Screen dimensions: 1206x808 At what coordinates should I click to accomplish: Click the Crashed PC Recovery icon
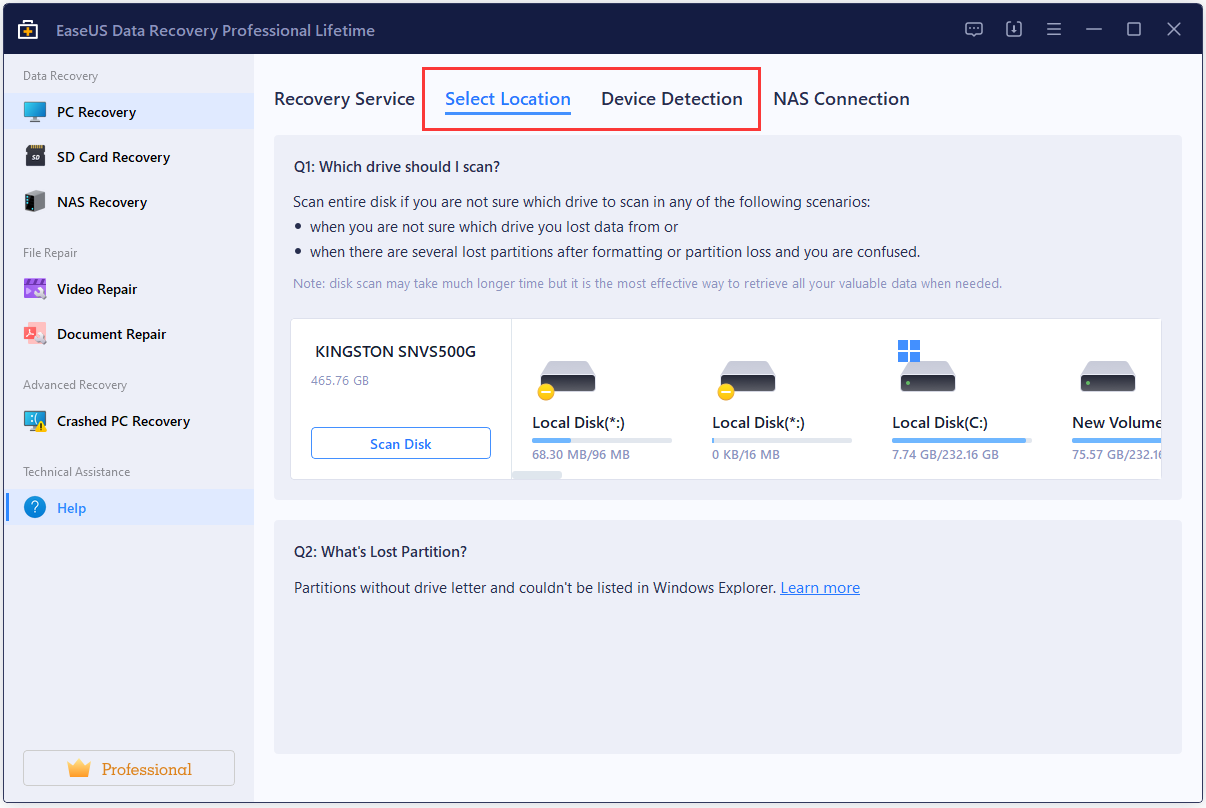(x=35, y=421)
